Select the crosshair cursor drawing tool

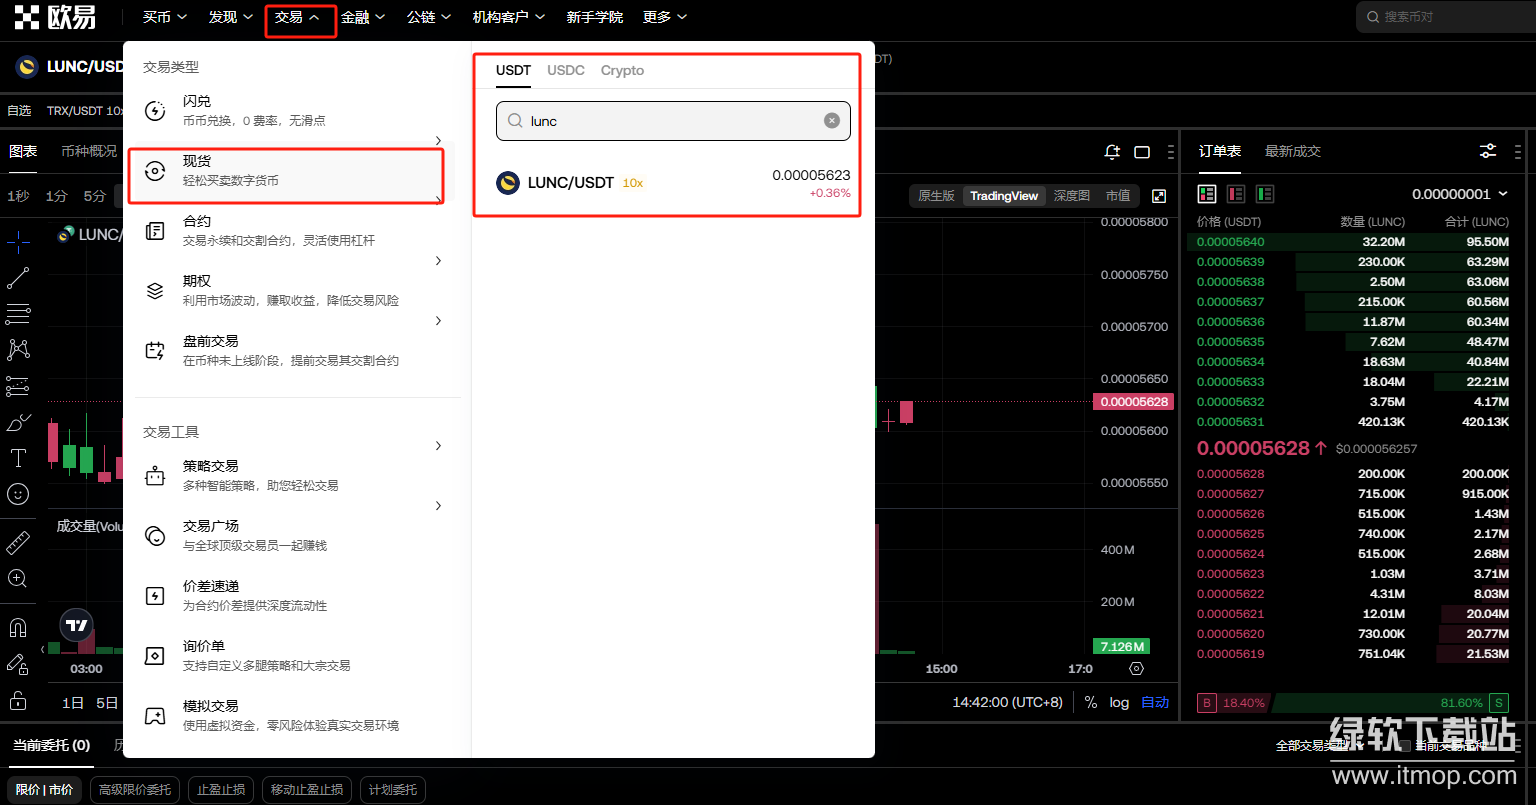pyautogui.click(x=18, y=241)
